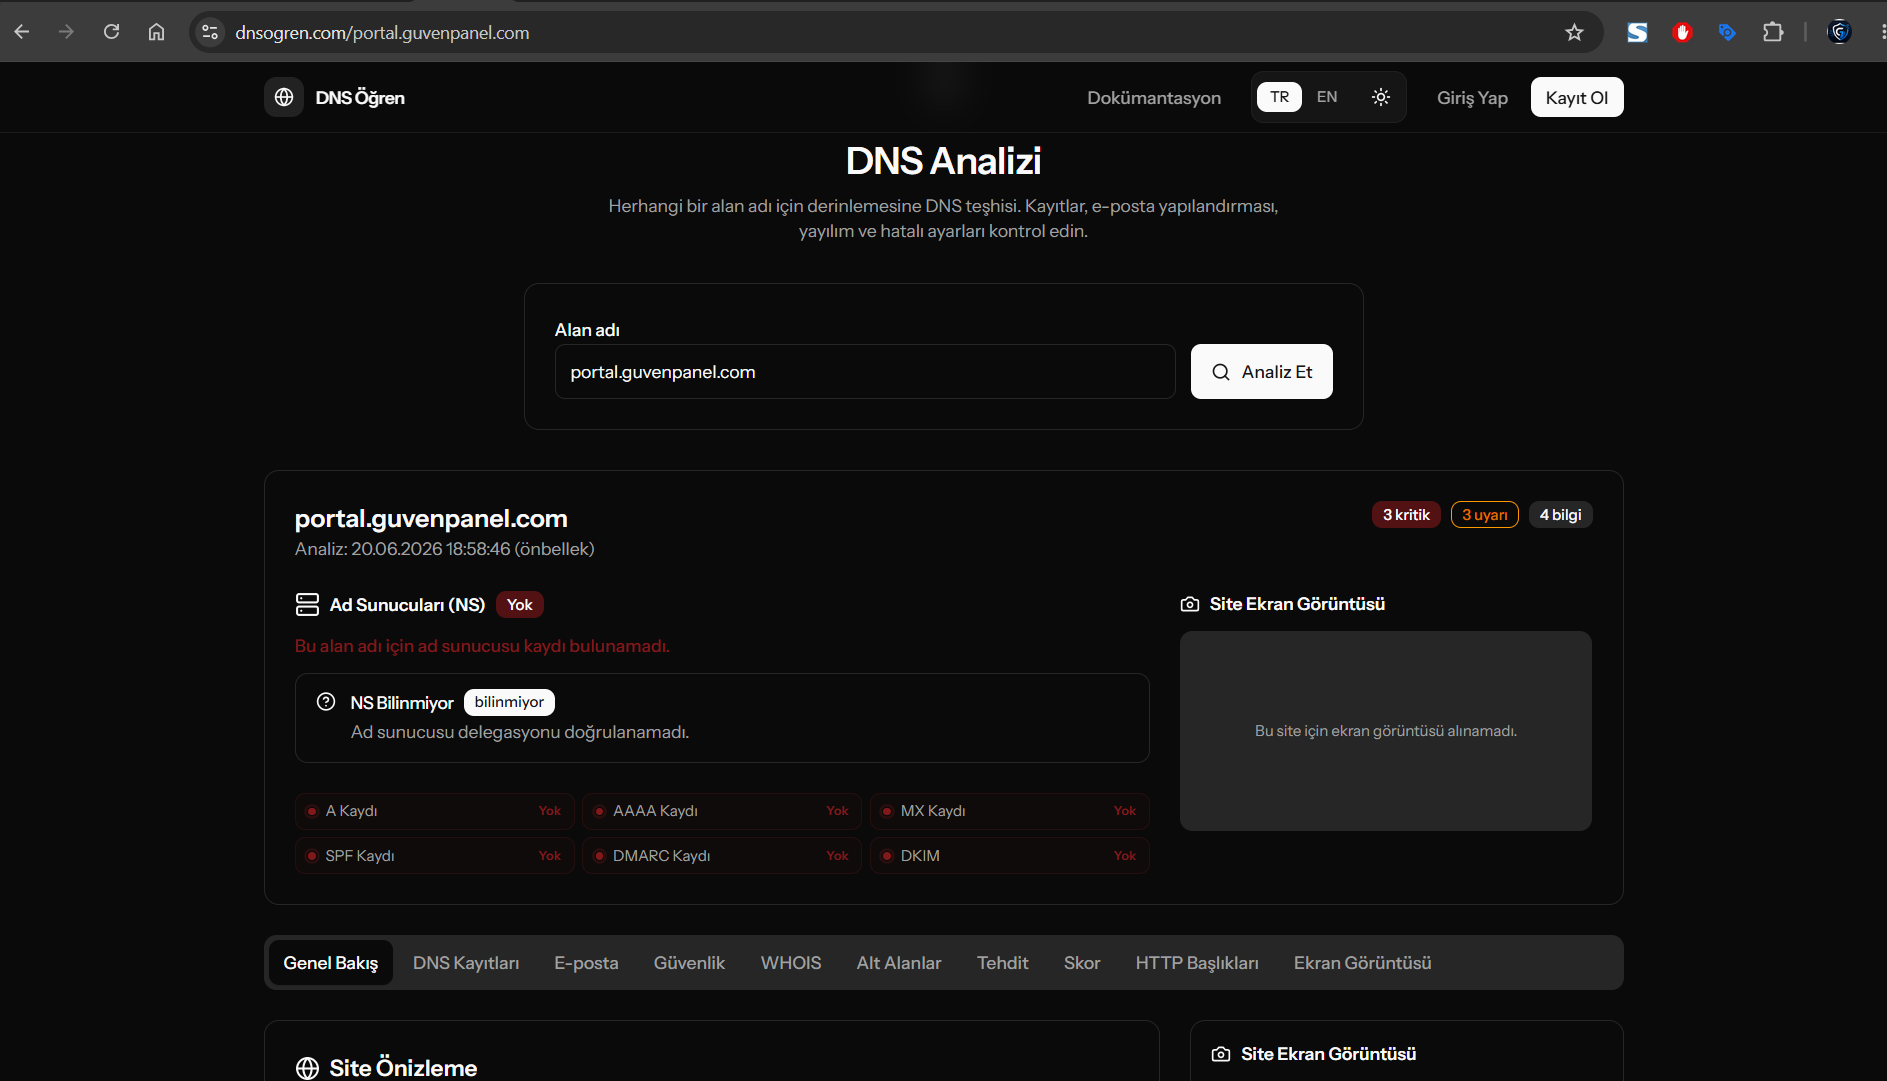1887x1081 pixels.
Task: Toggle light theme with sun icon
Action: [x=1381, y=97]
